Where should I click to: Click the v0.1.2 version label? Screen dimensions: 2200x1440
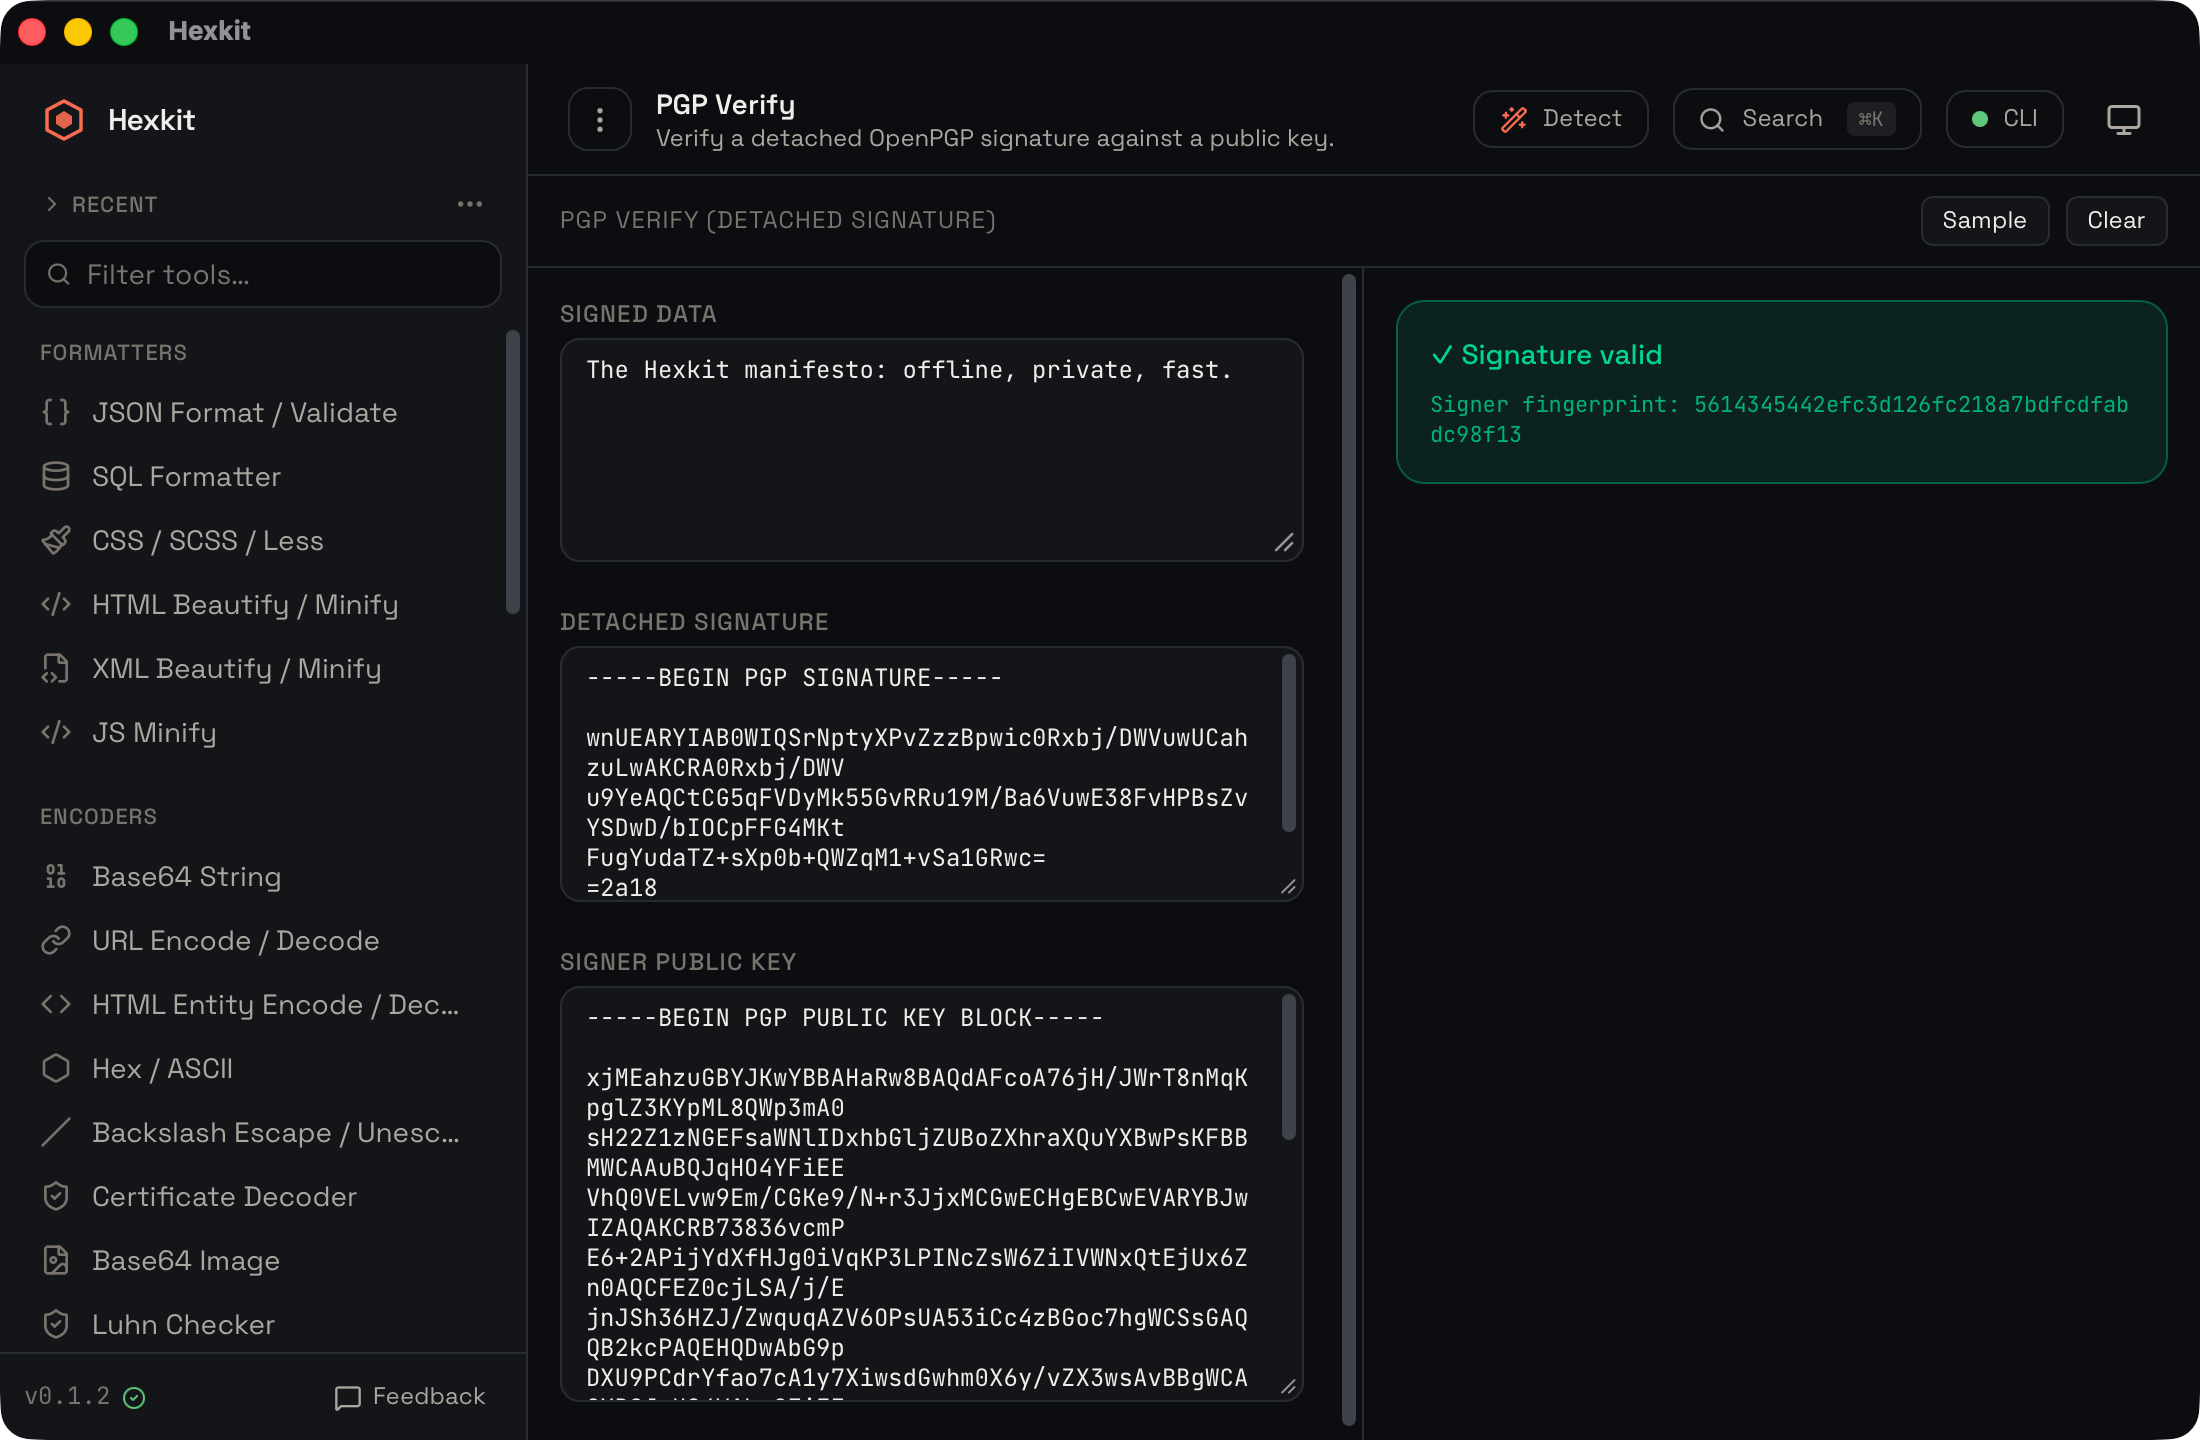pyautogui.click(x=67, y=1396)
